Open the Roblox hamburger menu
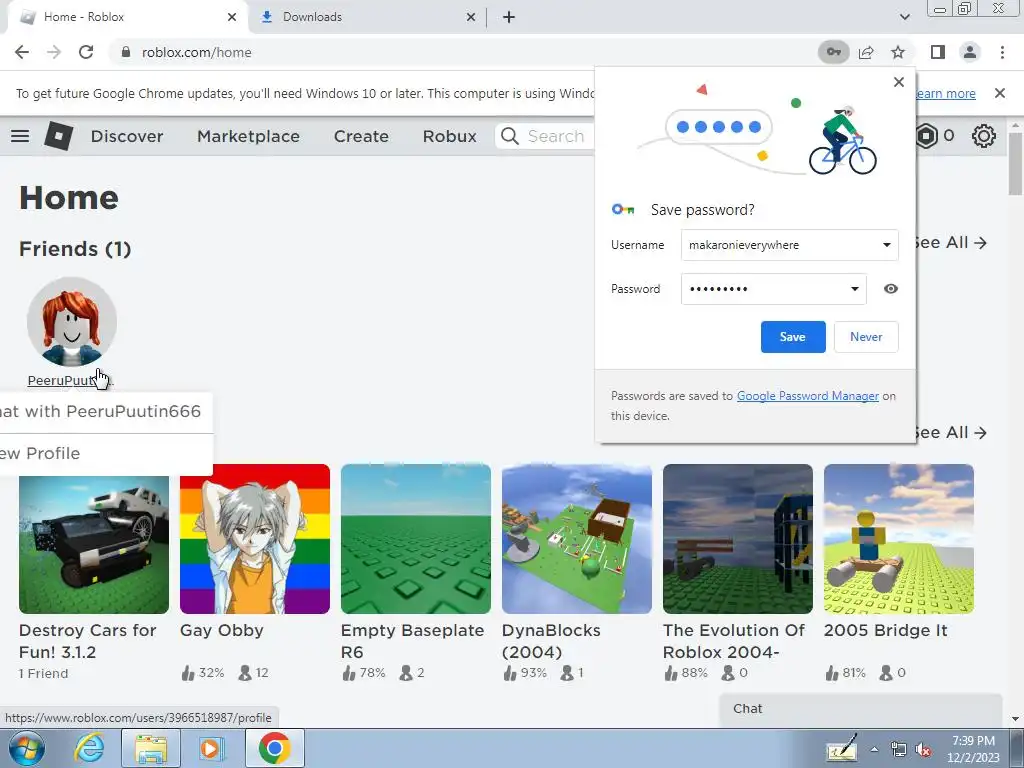Image resolution: width=1024 pixels, height=768 pixels. click(x=20, y=136)
